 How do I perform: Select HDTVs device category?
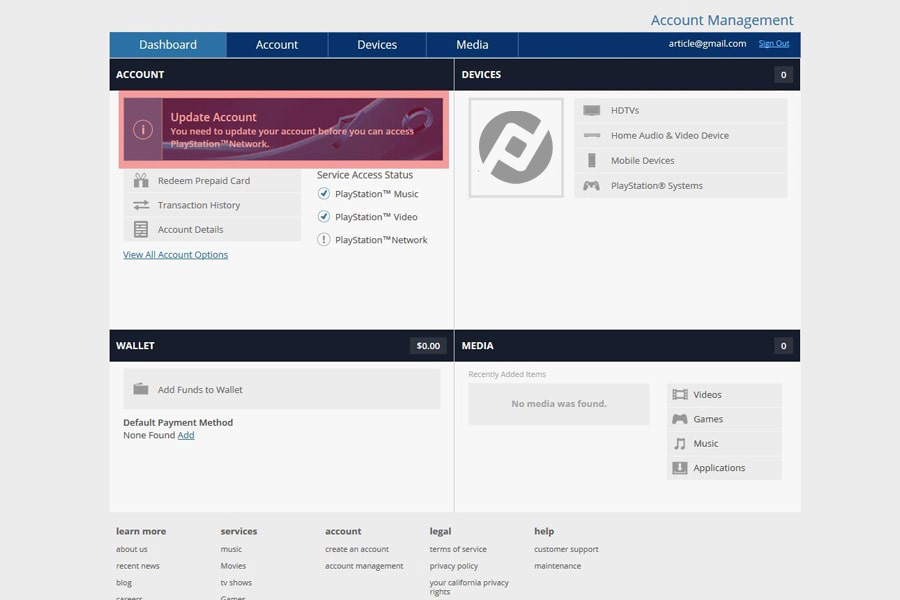[681, 110]
